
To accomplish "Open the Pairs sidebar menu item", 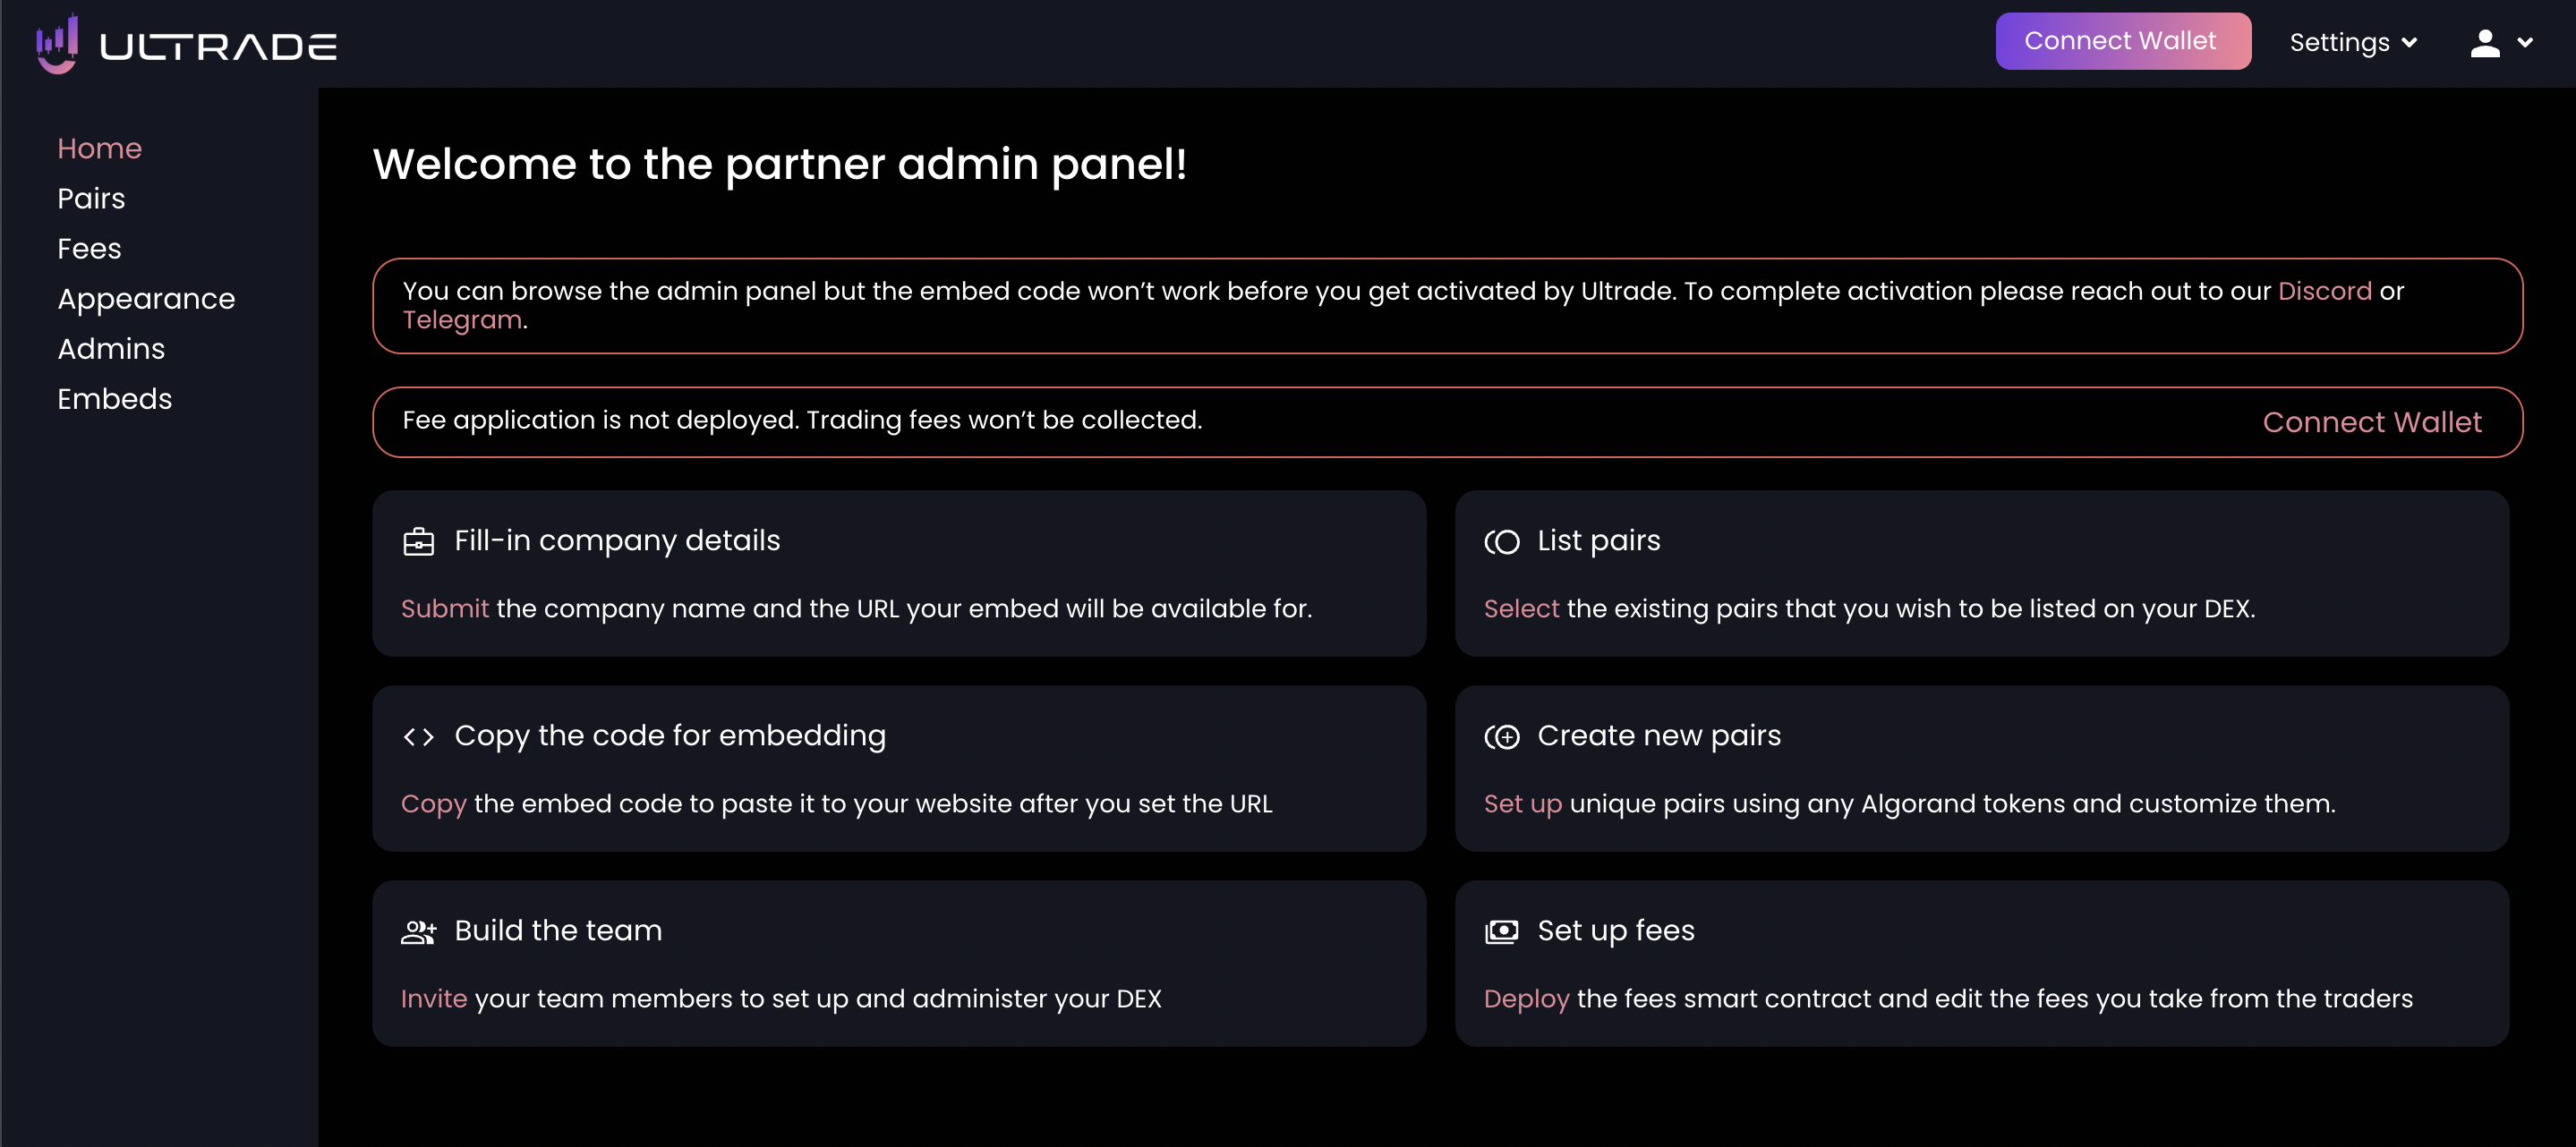I will click(91, 198).
